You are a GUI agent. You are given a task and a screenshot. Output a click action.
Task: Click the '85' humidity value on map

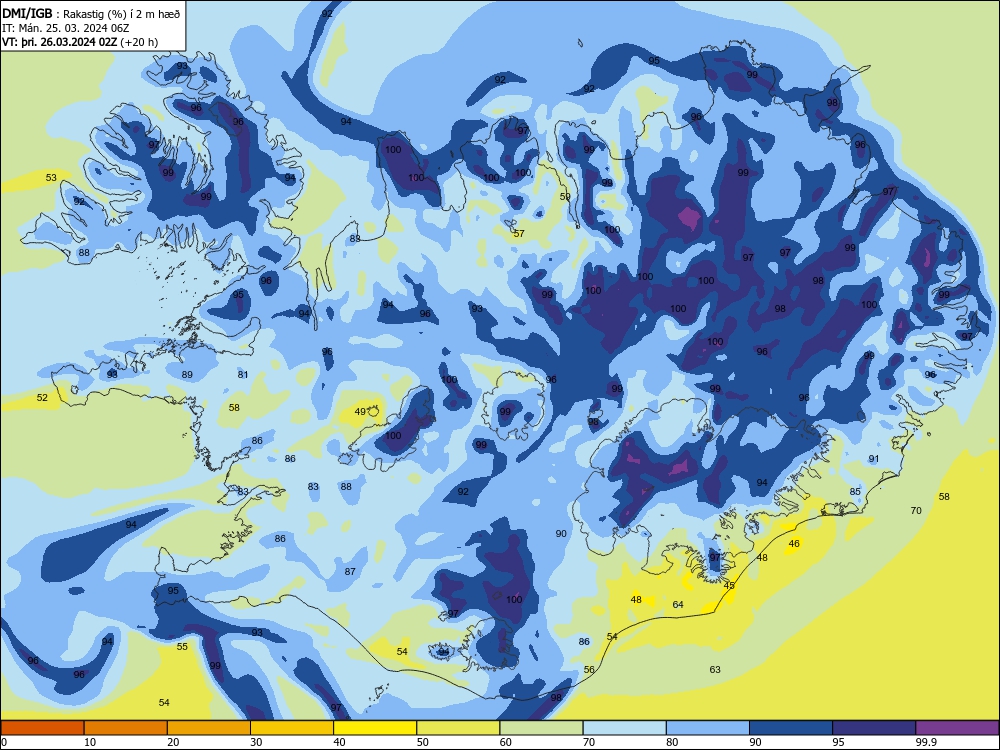855,491
